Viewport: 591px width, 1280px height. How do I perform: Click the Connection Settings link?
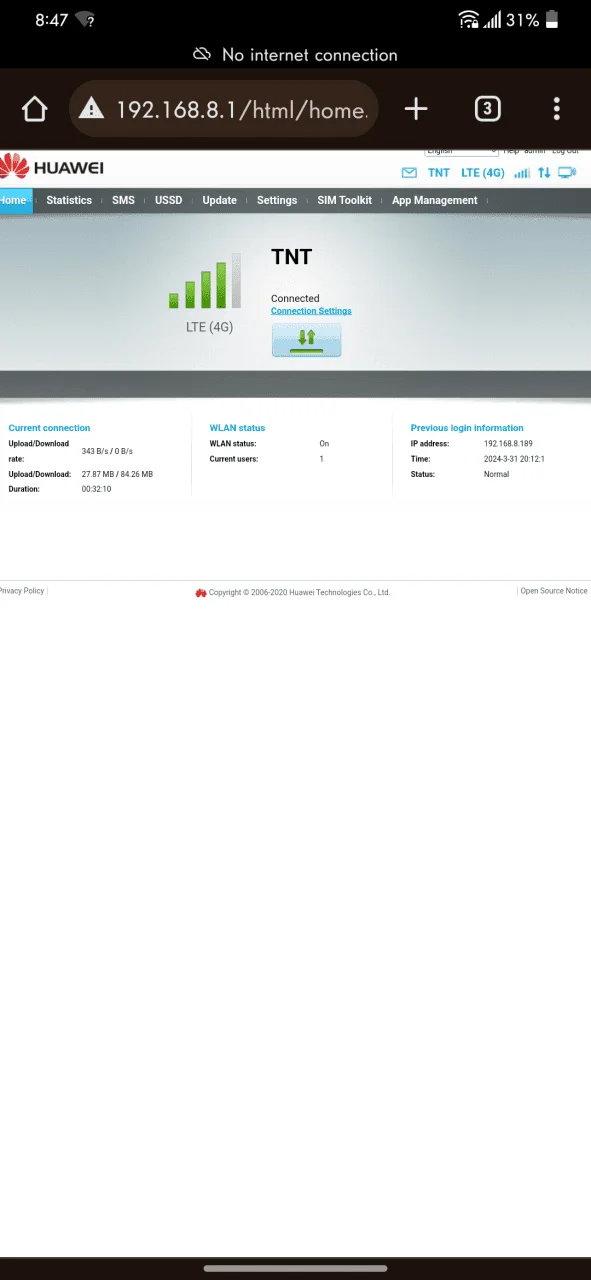311,311
